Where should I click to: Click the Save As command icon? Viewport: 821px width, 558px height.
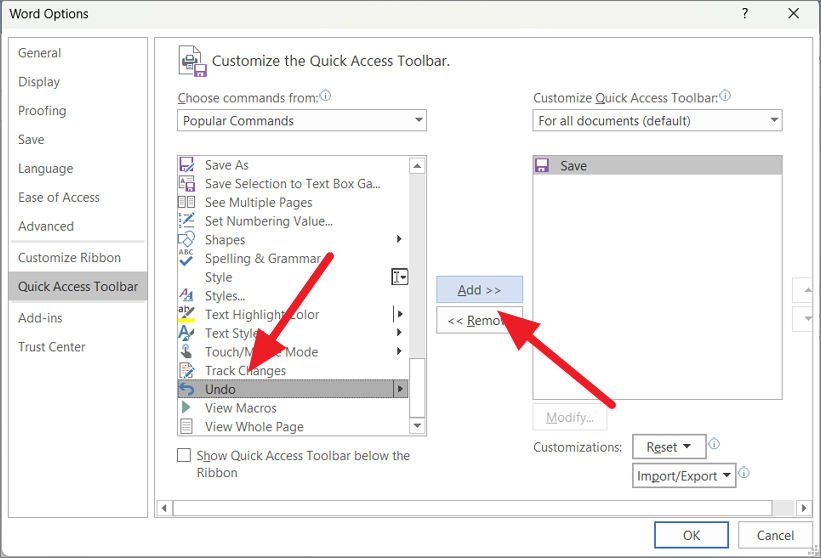186,165
